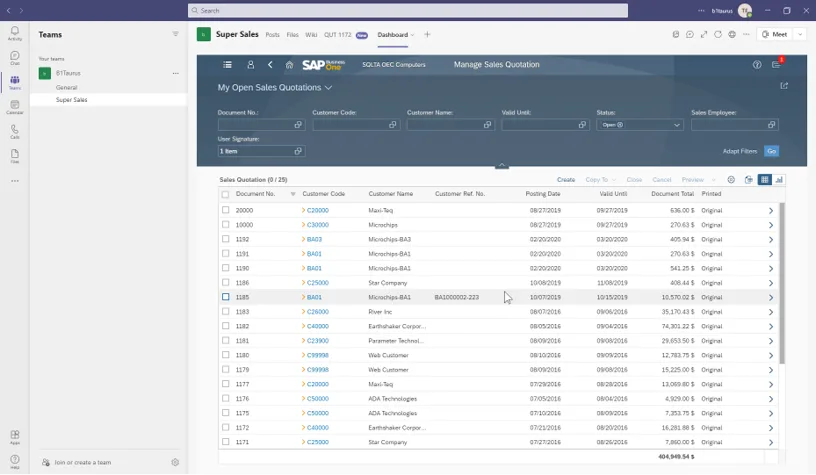
Task: Open Calls in Teams sidebar
Action: tap(15, 132)
